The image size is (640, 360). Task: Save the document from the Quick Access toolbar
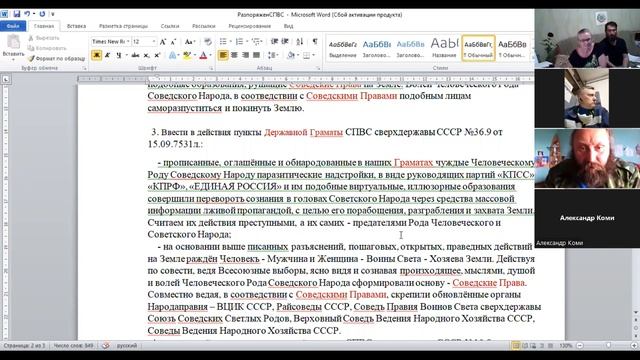point(17,14)
